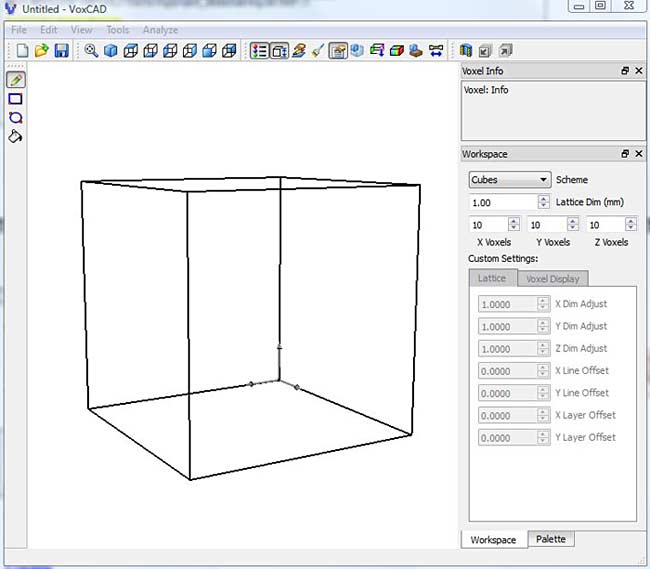650x569 pixels.
Task: Select the light-blue shaded cube view icon
Action: 209,51
